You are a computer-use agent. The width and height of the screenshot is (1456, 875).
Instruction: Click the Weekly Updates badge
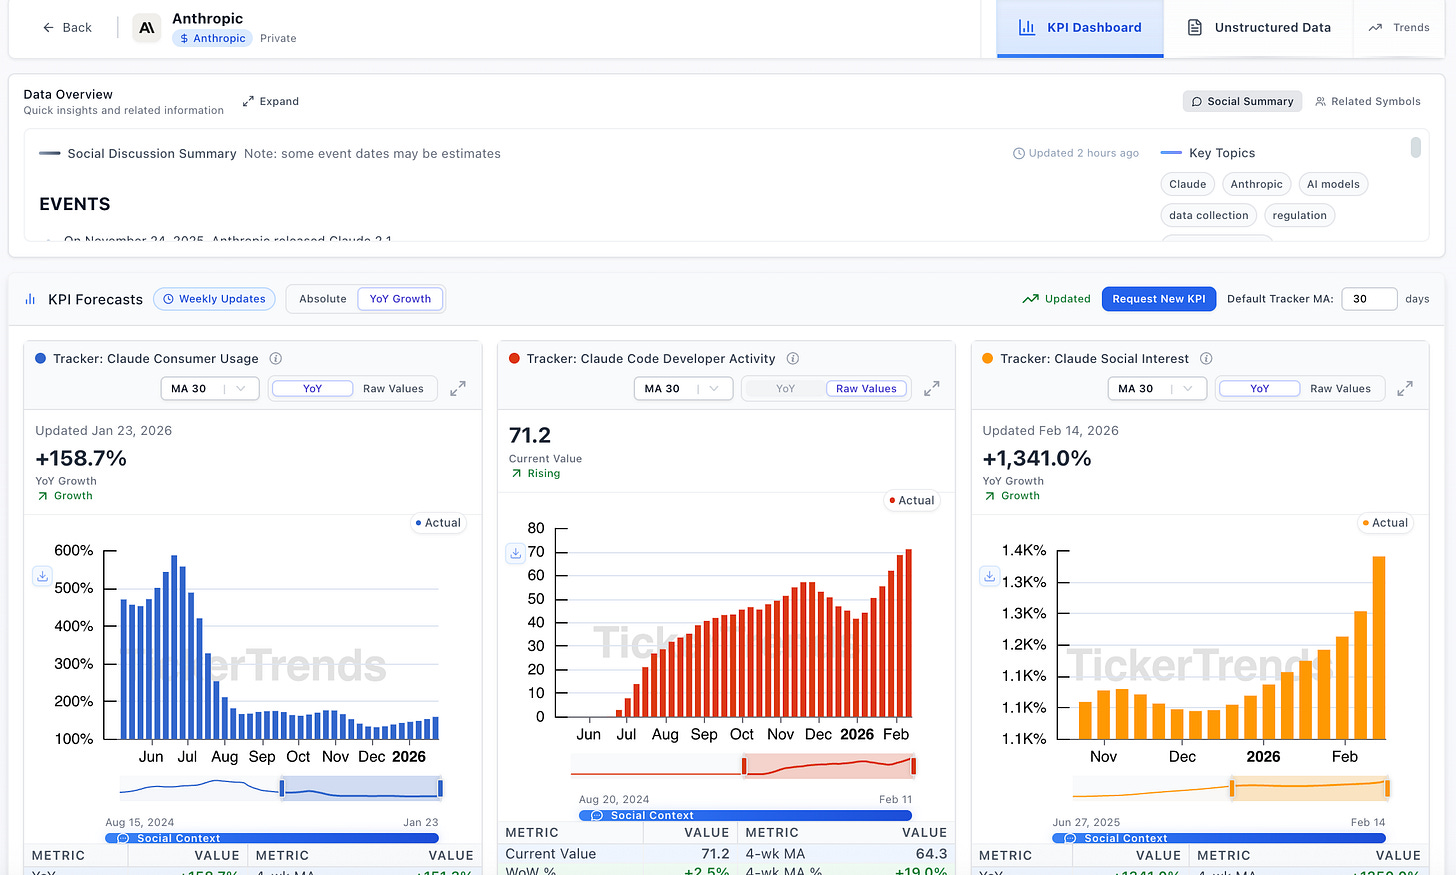[x=214, y=299]
